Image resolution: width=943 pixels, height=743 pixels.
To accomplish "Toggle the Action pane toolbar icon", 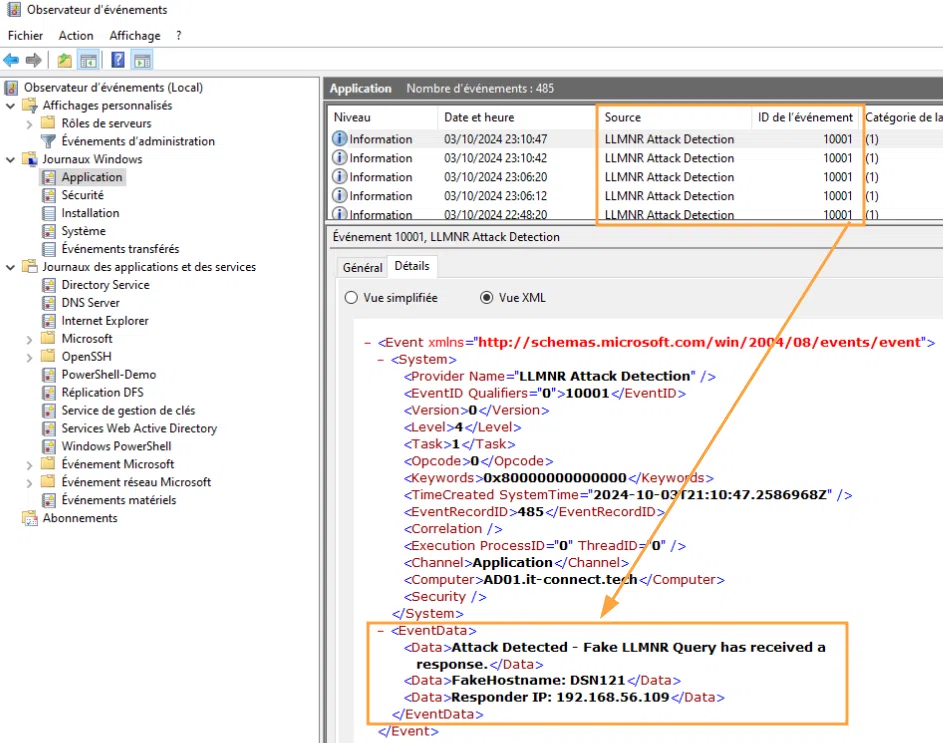I will tap(142, 60).
